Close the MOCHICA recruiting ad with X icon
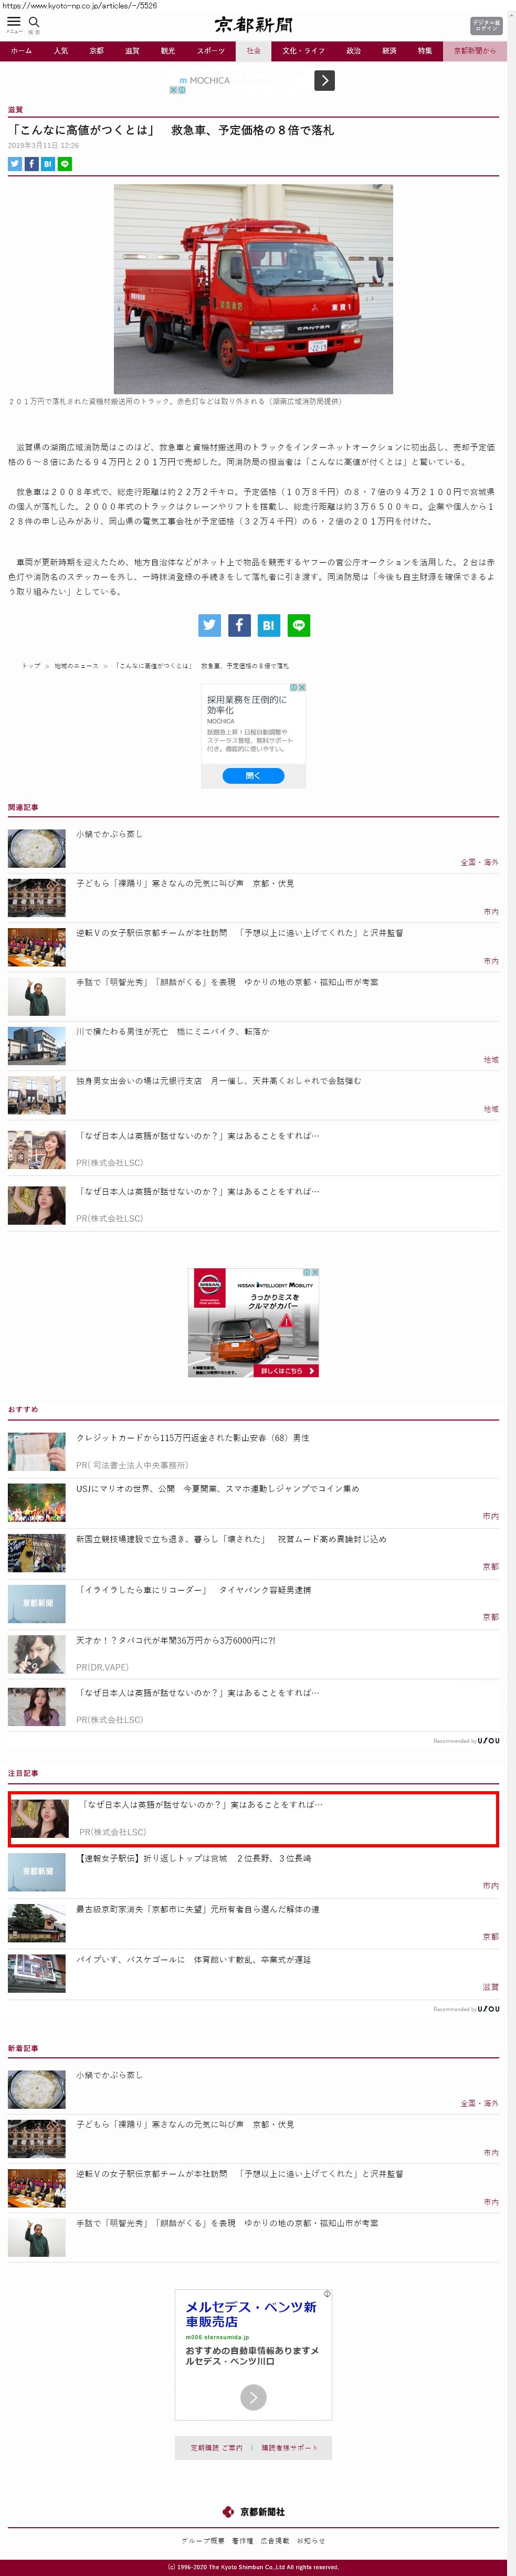The width and height of the screenshot is (516, 2576). point(301,688)
